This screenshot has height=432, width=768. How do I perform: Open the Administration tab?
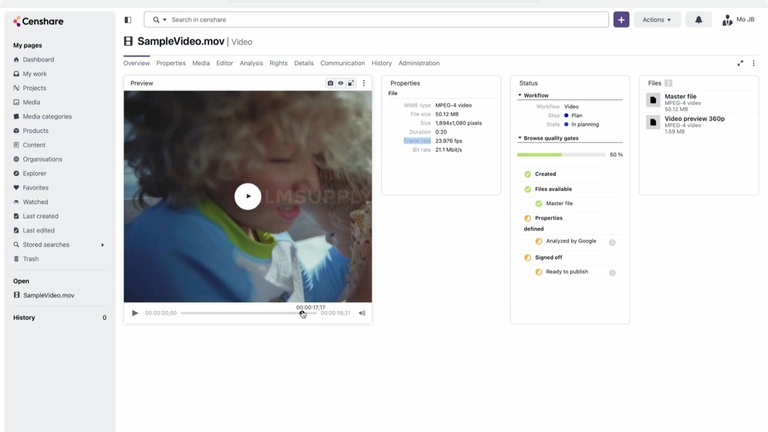tap(419, 63)
